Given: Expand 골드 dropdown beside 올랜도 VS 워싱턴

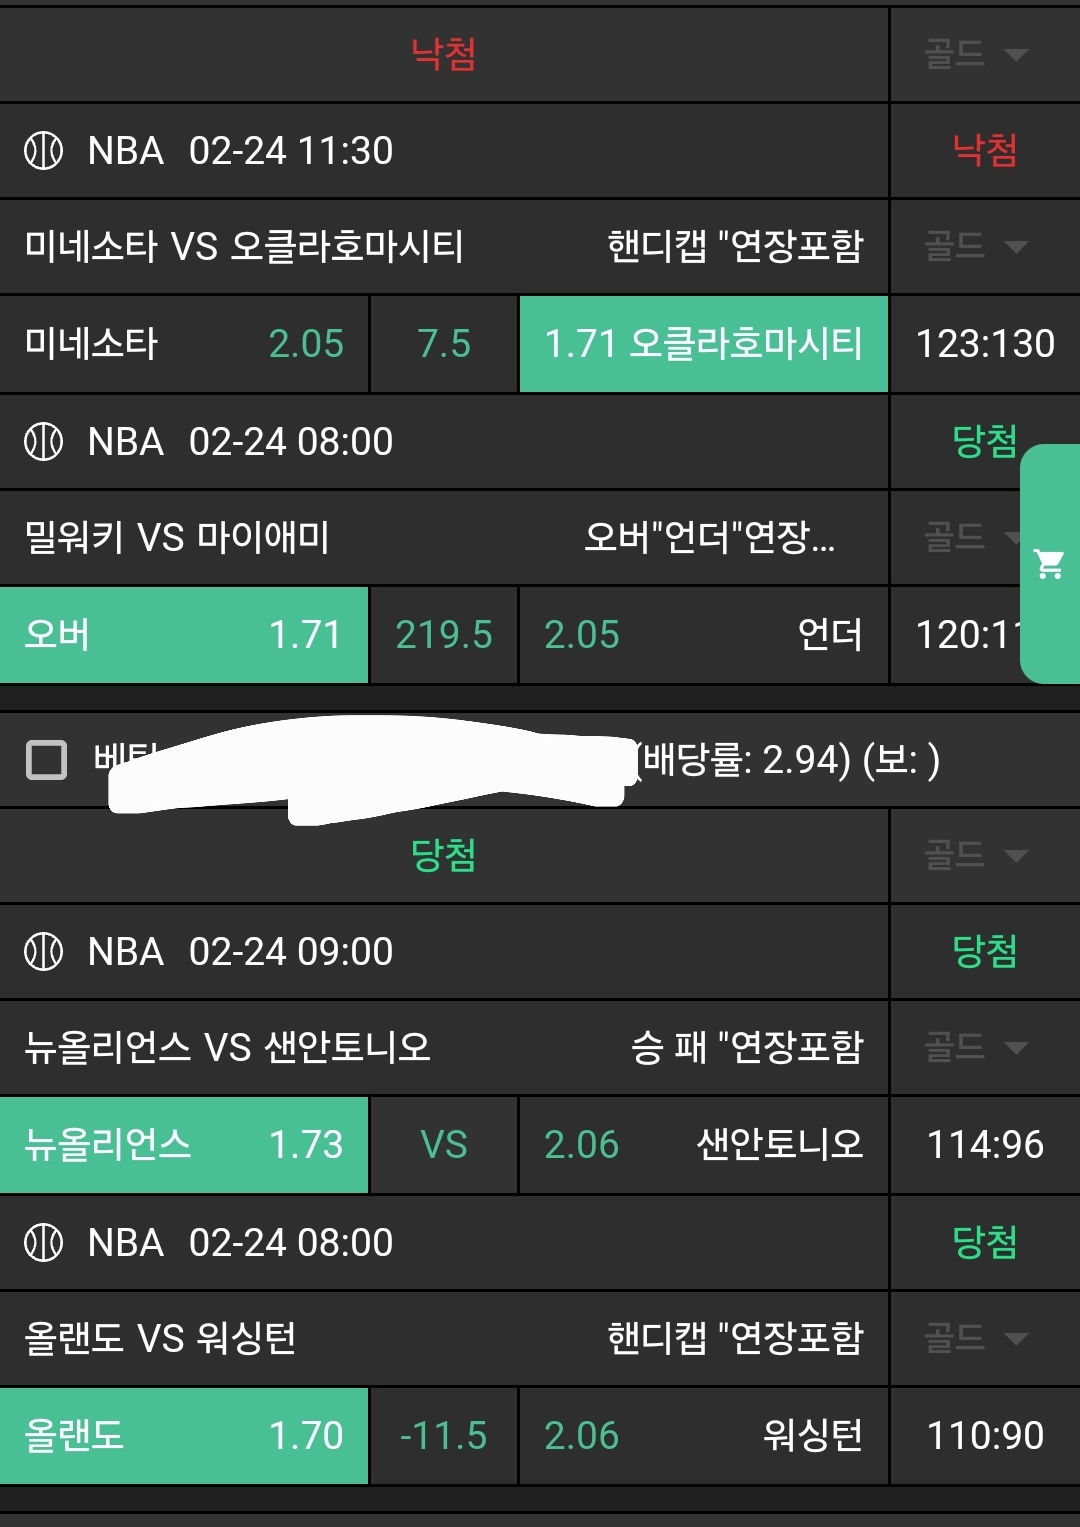Looking at the screenshot, I should coord(975,1338).
